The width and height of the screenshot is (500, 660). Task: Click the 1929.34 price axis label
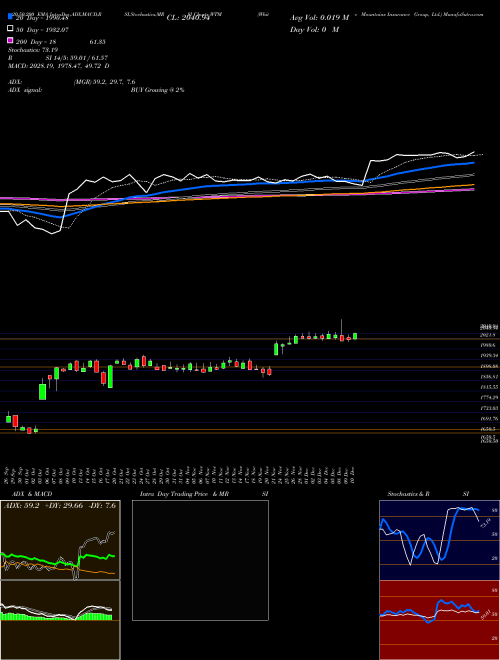click(490, 356)
